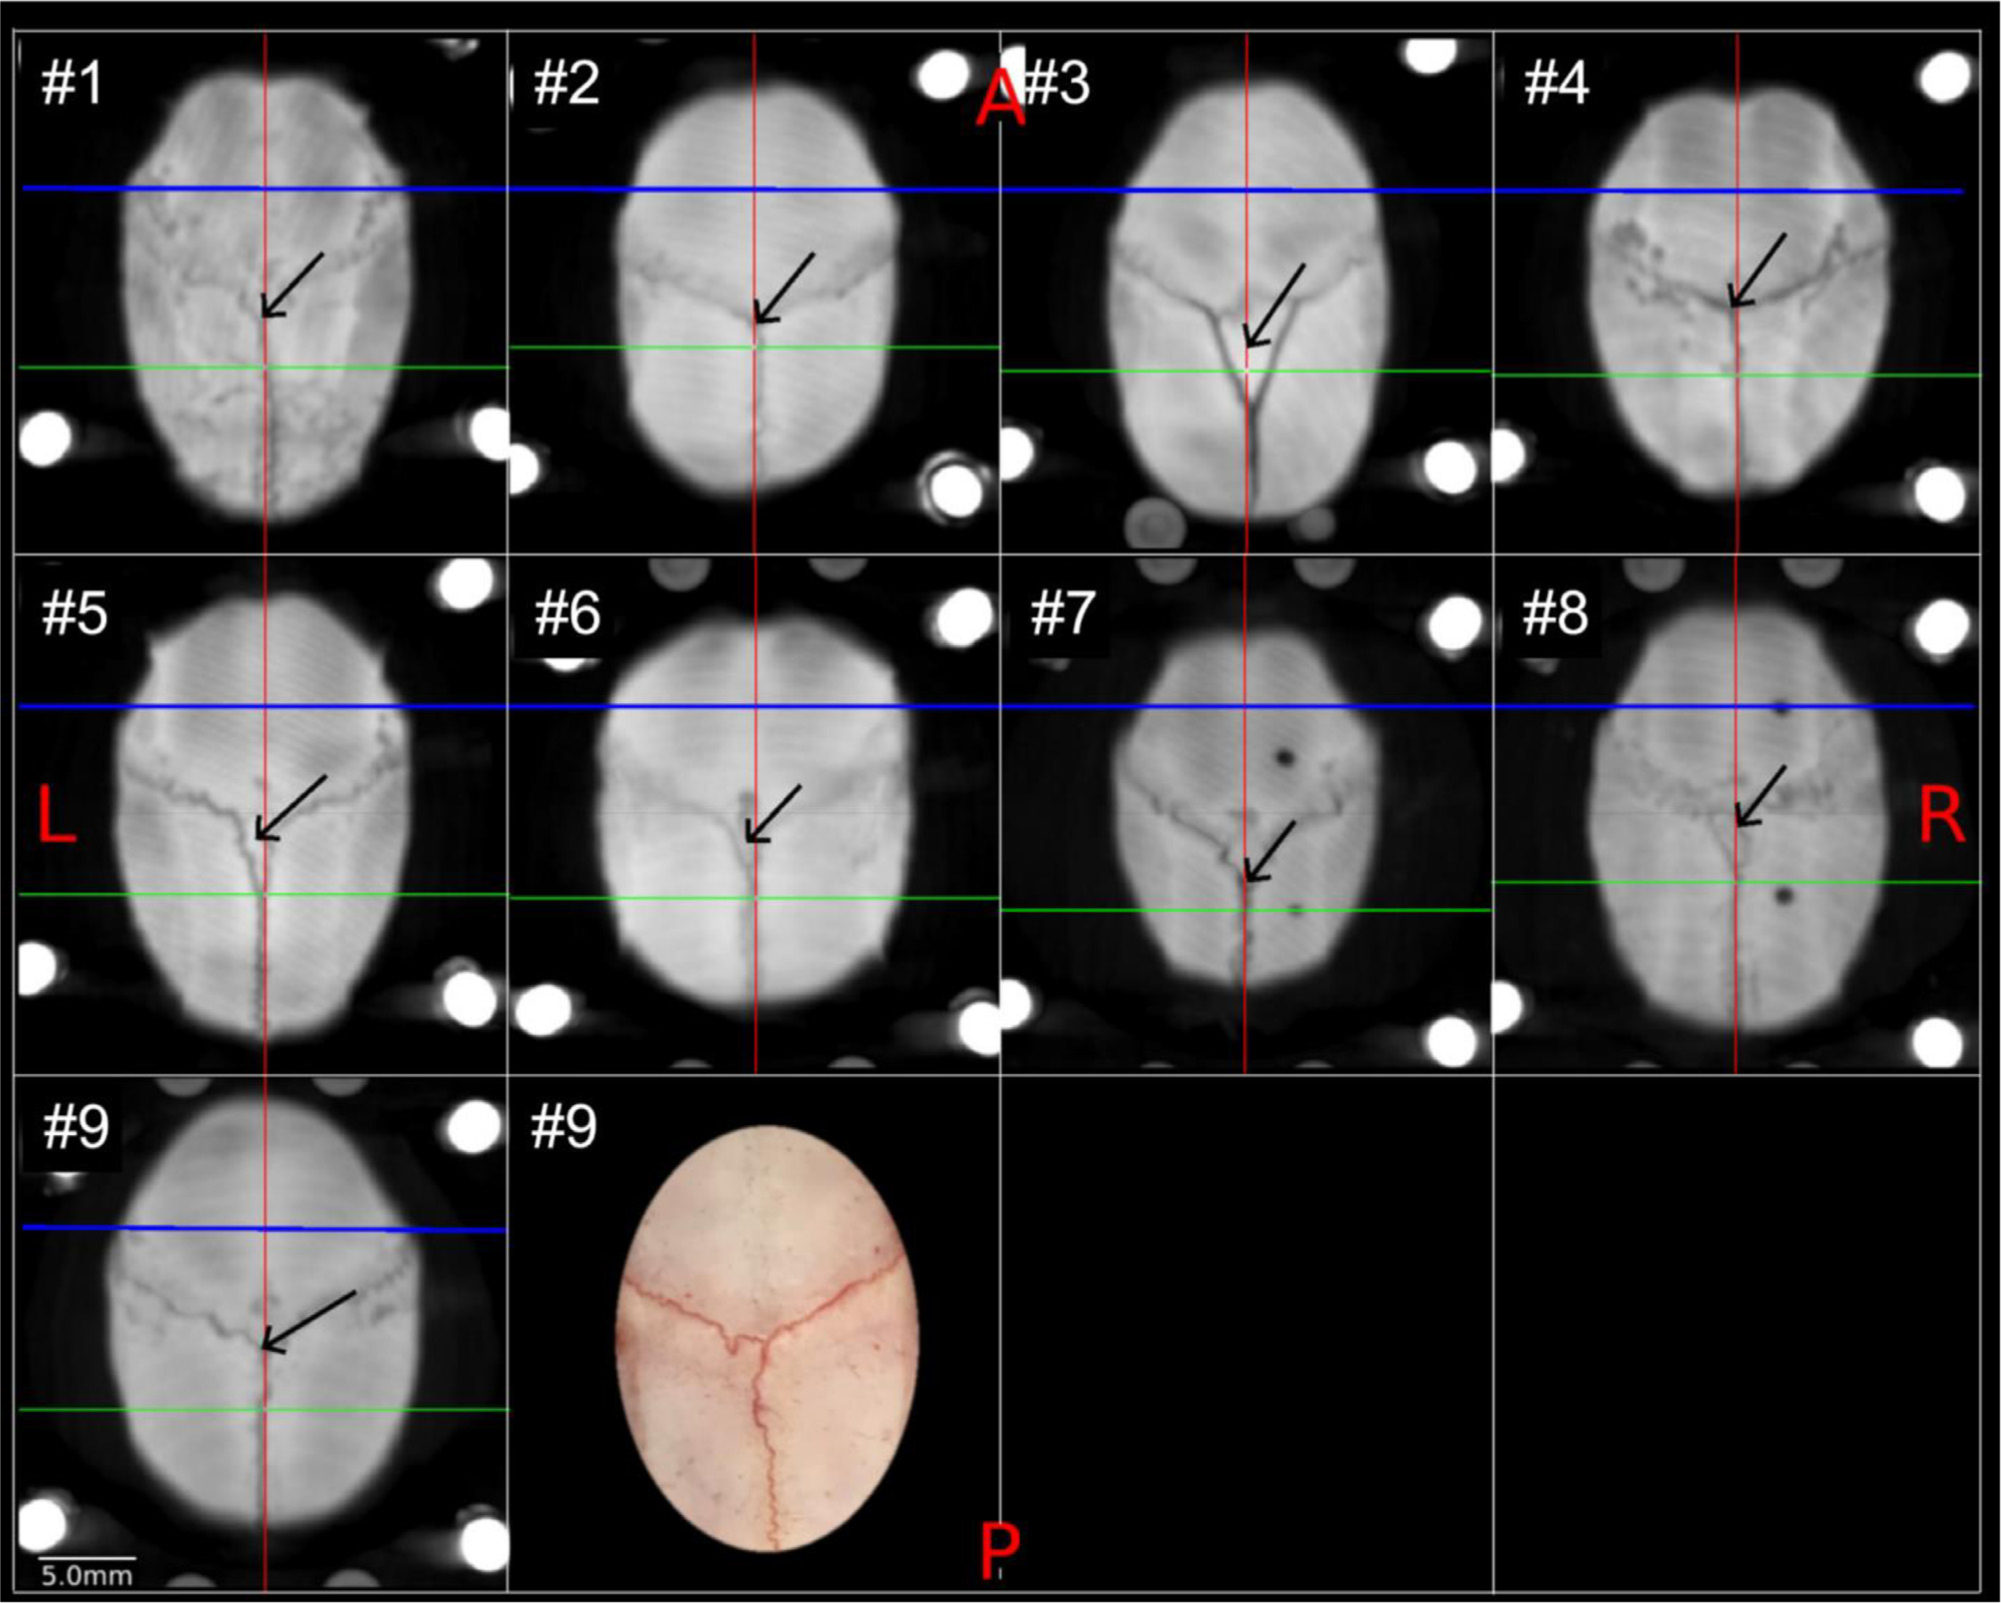This screenshot has width=2001, height=1603.
Task: Click the '#3' panel label
Action: click(1057, 82)
